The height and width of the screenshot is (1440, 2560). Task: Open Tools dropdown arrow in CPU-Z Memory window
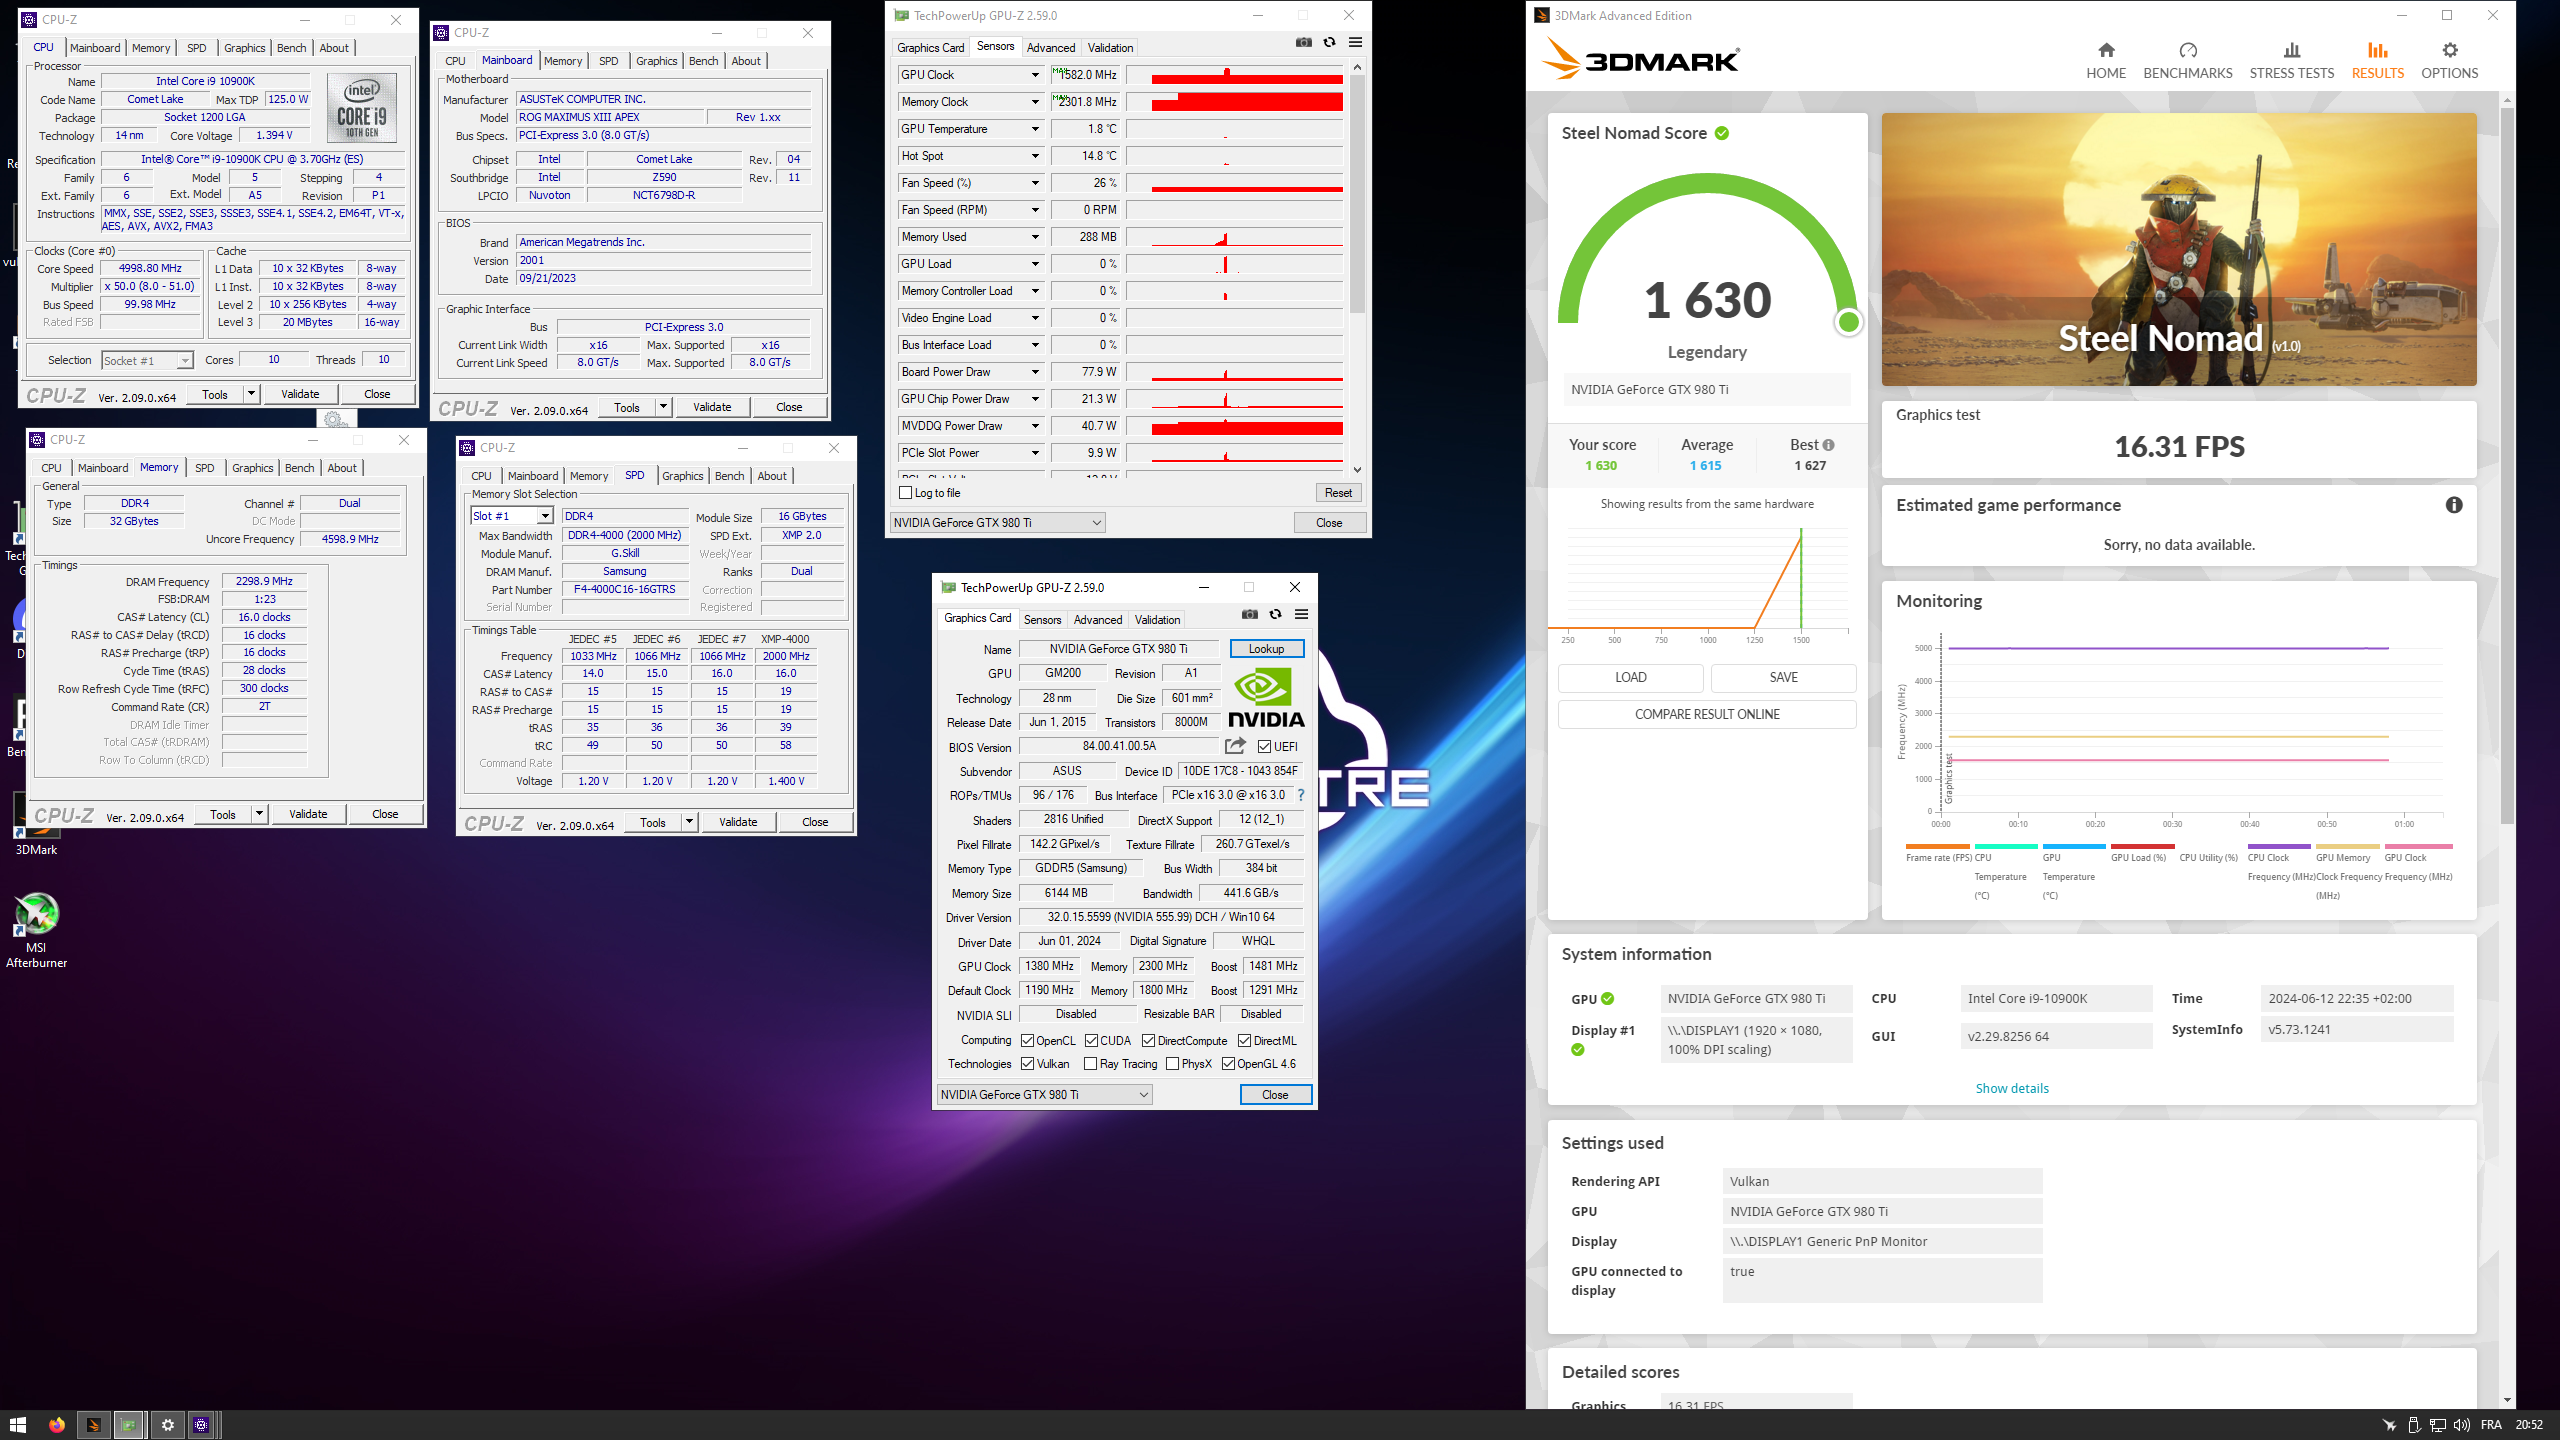[259, 814]
